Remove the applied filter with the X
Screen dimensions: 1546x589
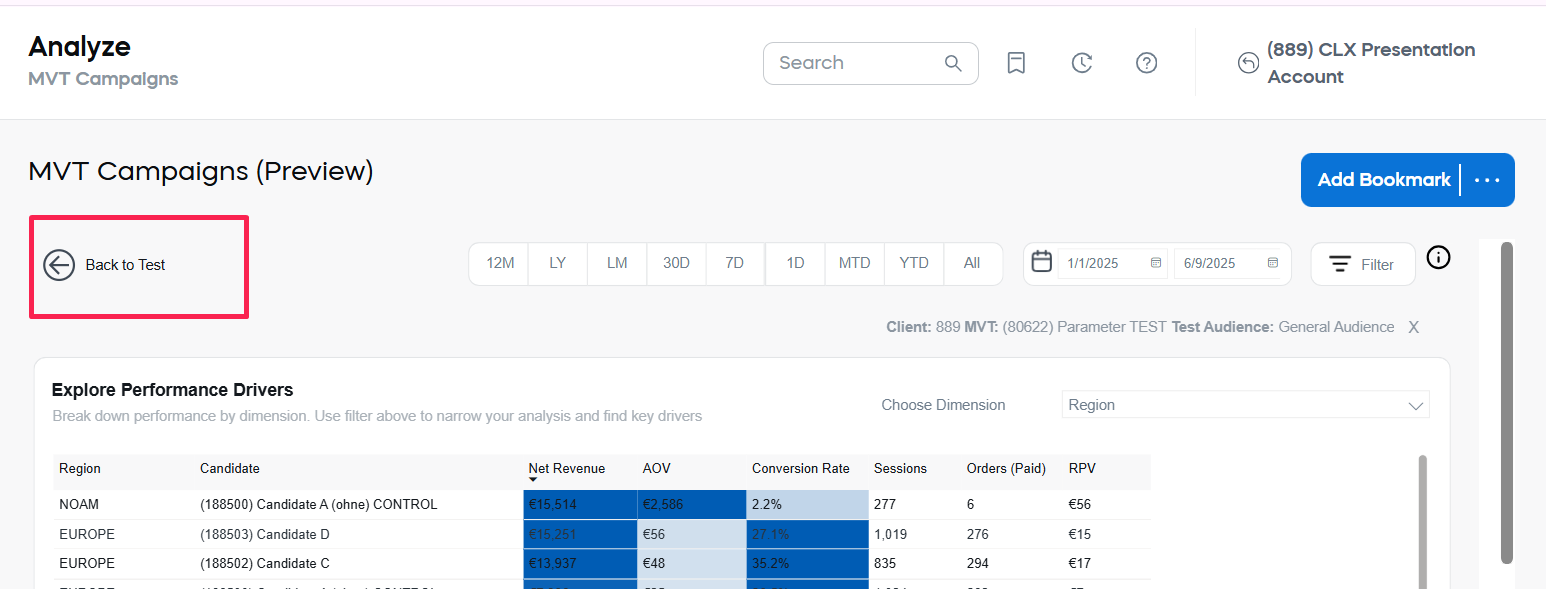pos(1413,327)
